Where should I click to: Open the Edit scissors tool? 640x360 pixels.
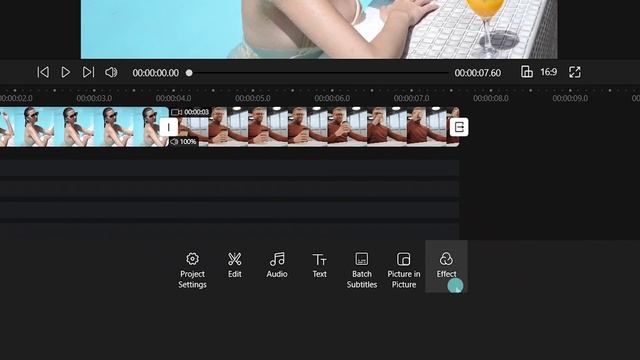tap(235, 265)
